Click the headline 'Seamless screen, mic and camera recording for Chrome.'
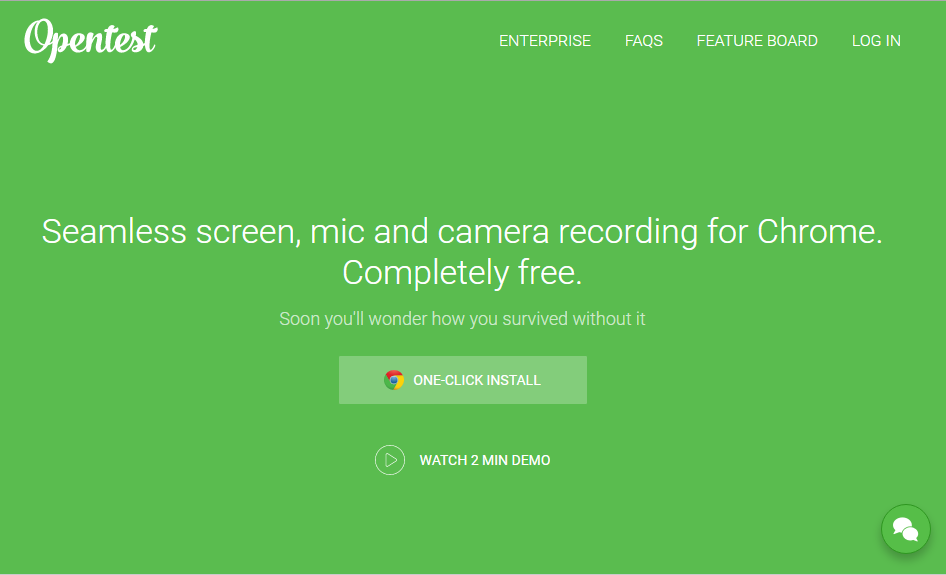Screen dimensions: 946x575 pos(462,232)
